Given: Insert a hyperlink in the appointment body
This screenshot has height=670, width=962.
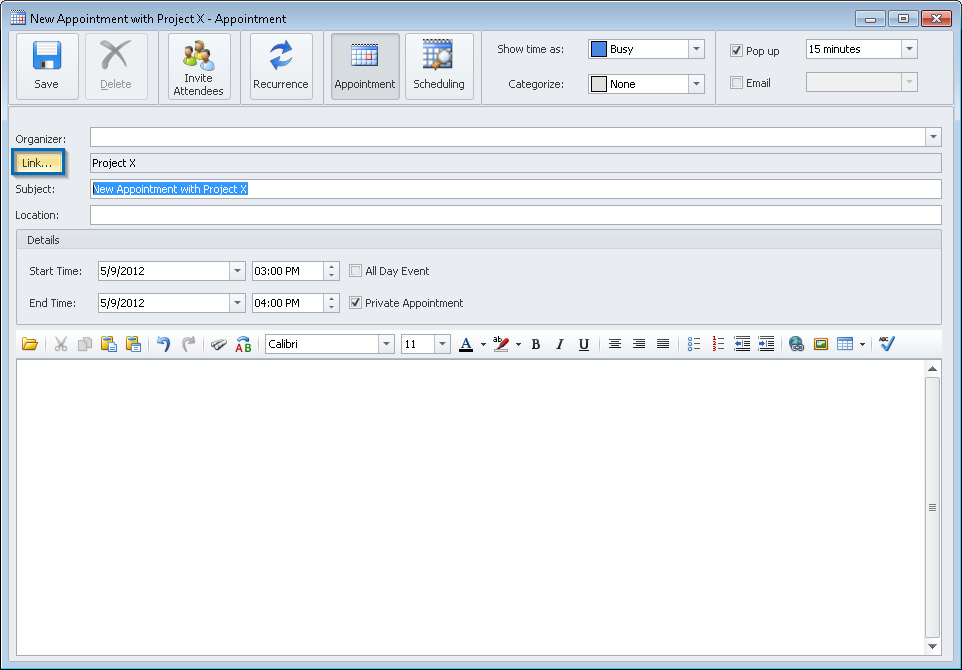Looking at the screenshot, I should click(797, 344).
